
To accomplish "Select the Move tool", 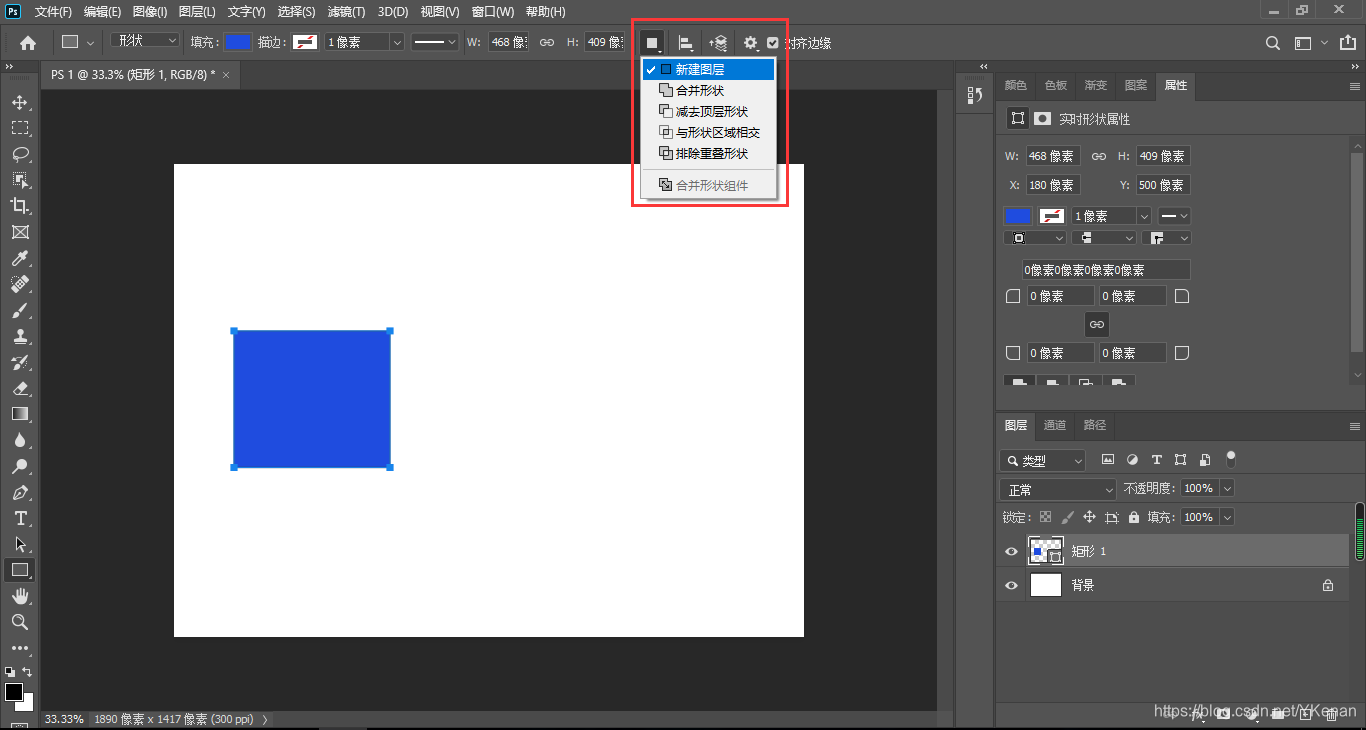I will pyautogui.click(x=19, y=102).
